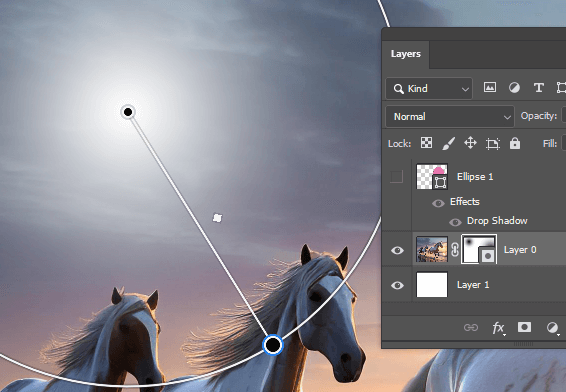Image resolution: width=566 pixels, height=392 pixels.
Task: Click the pixel layer filter icon
Action: click(489, 88)
